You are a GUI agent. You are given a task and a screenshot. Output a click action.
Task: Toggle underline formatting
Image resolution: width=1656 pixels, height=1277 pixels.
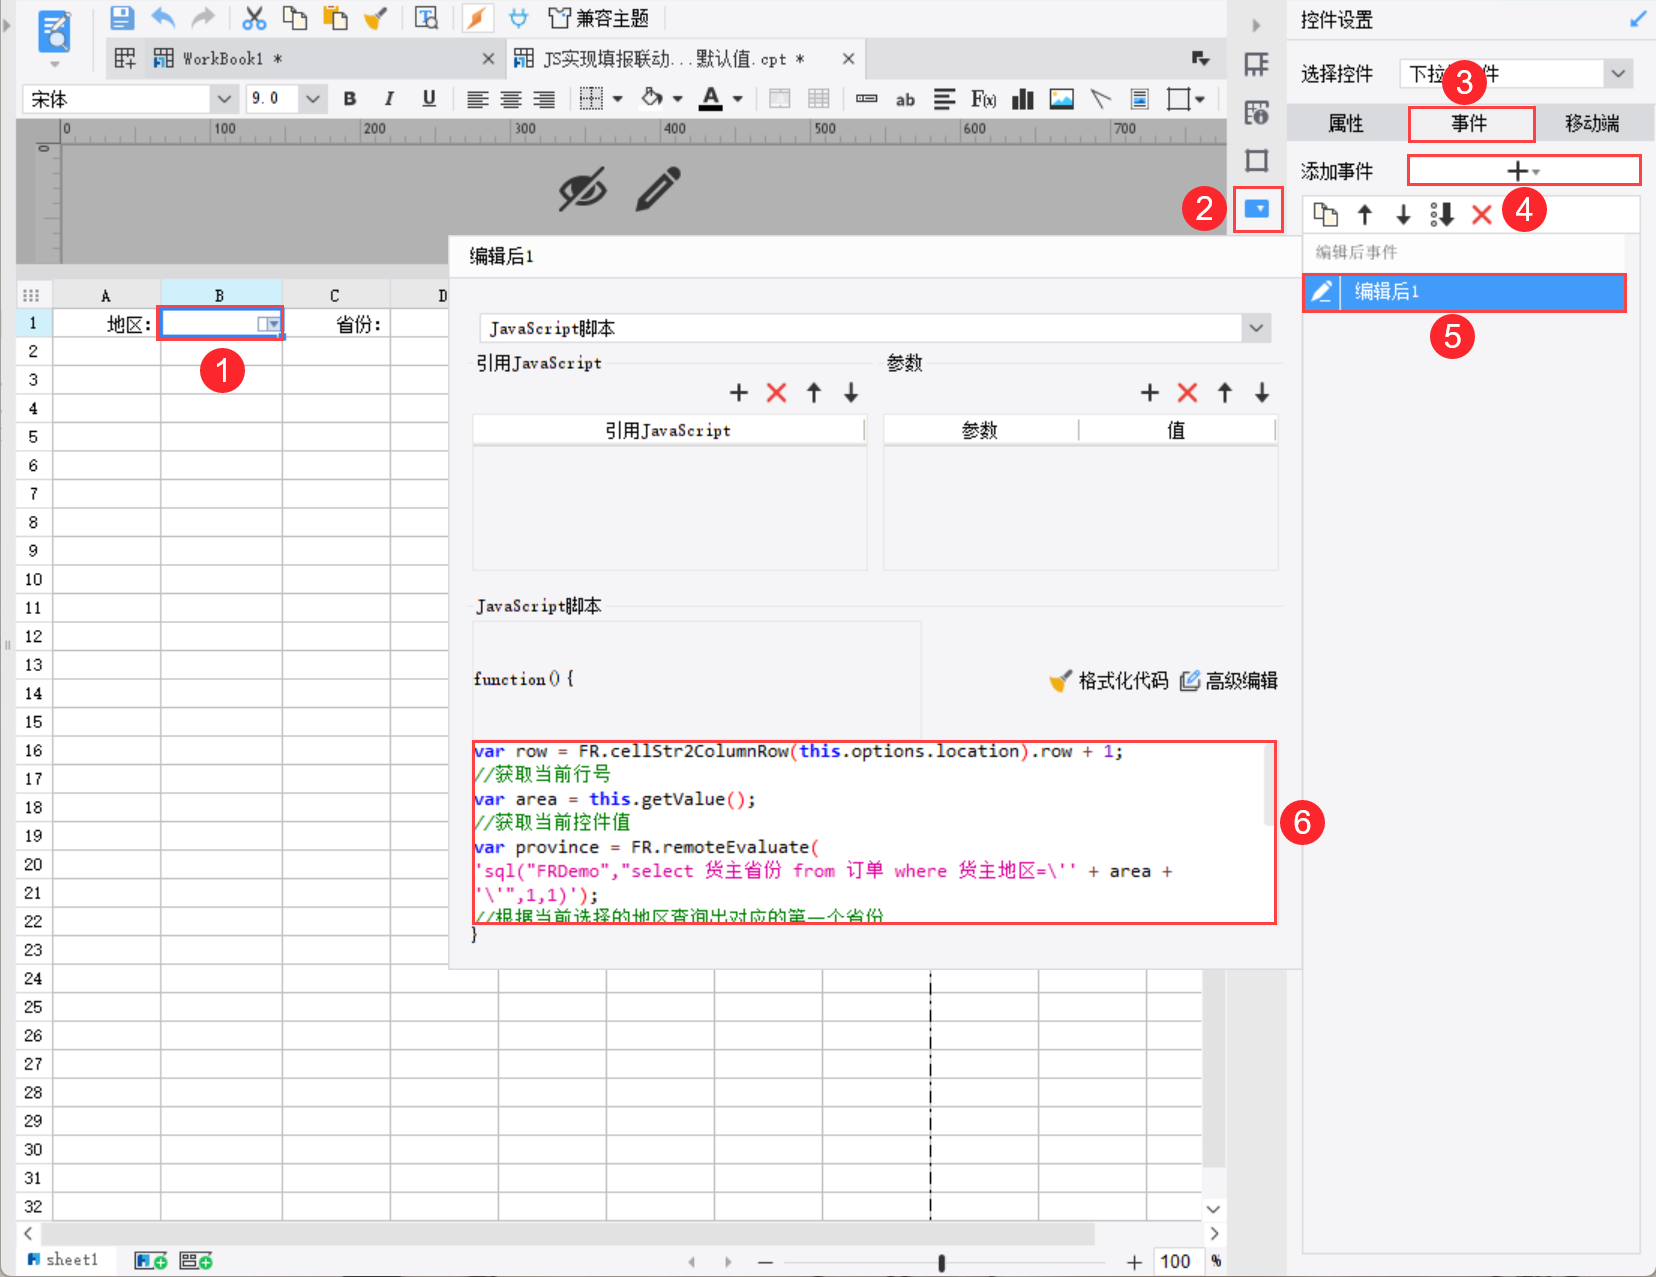[x=429, y=99]
